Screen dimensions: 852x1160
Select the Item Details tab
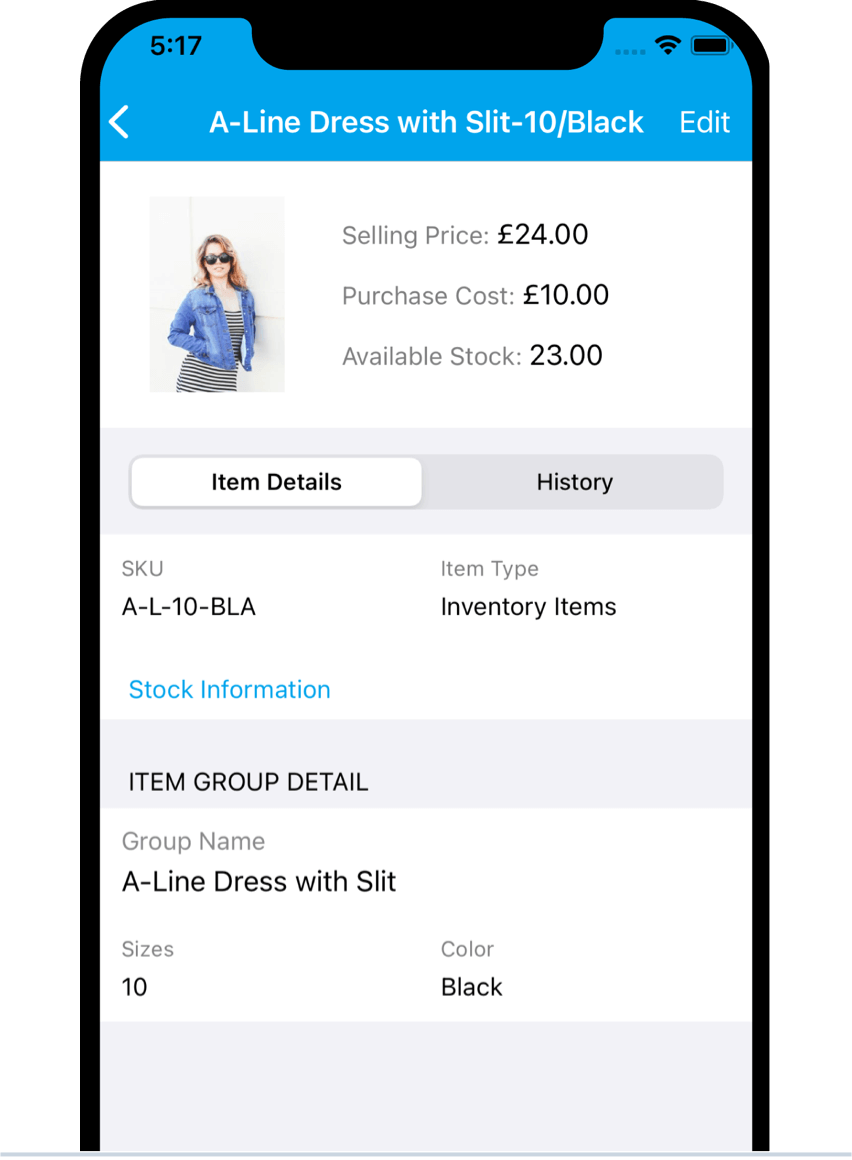(277, 482)
